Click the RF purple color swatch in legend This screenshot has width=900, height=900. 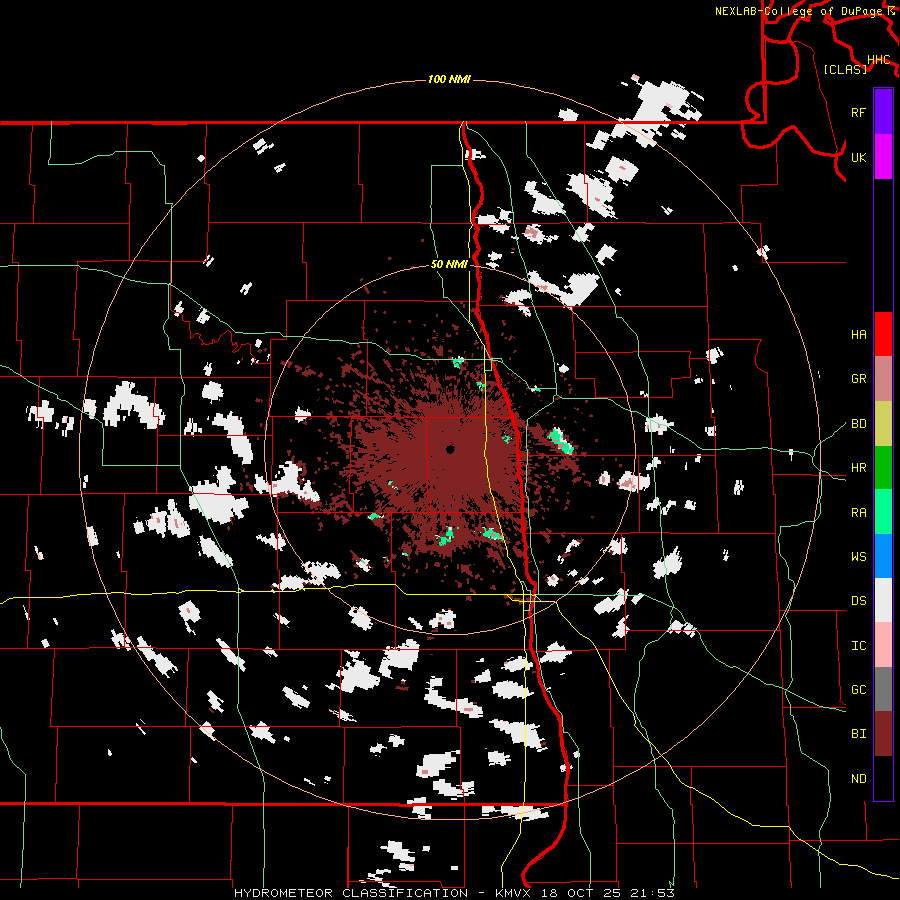[883, 112]
